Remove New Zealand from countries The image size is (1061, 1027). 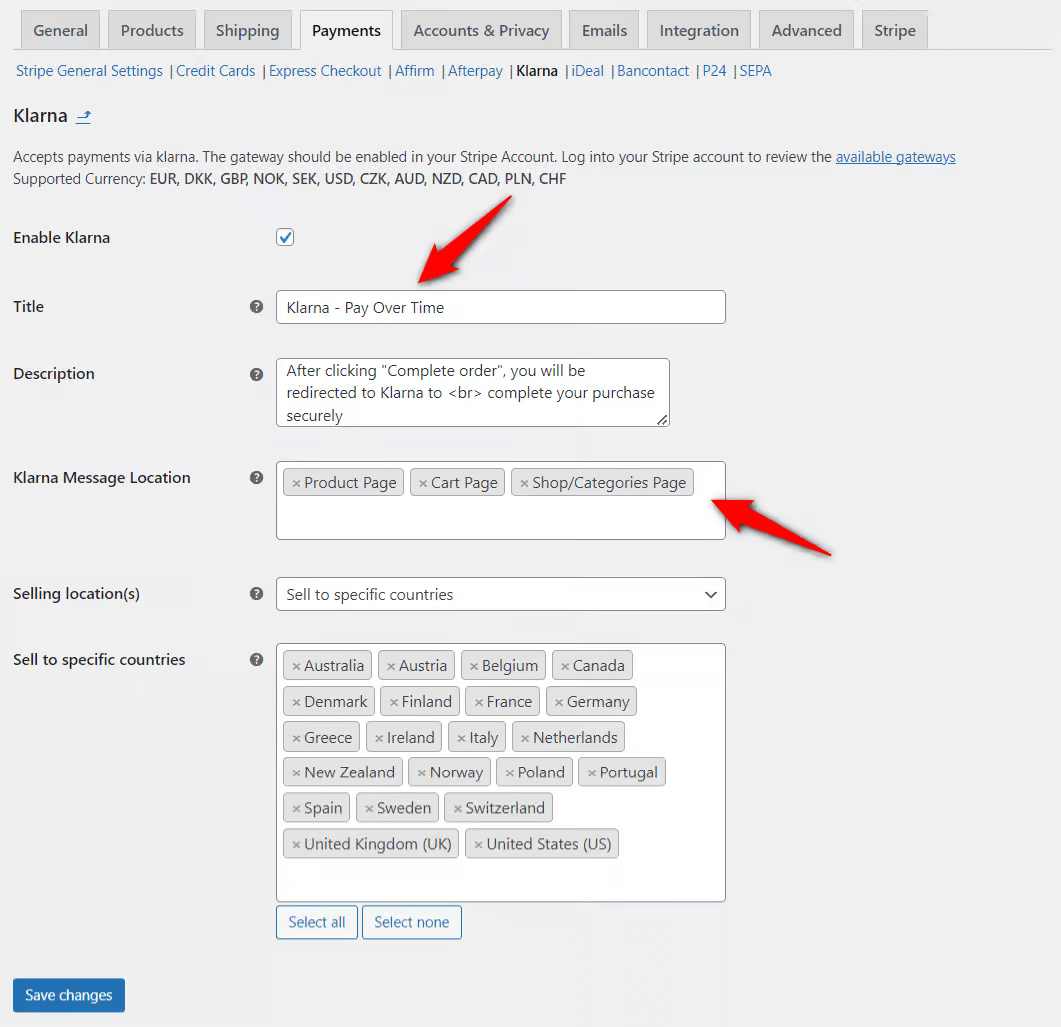click(x=296, y=773)
